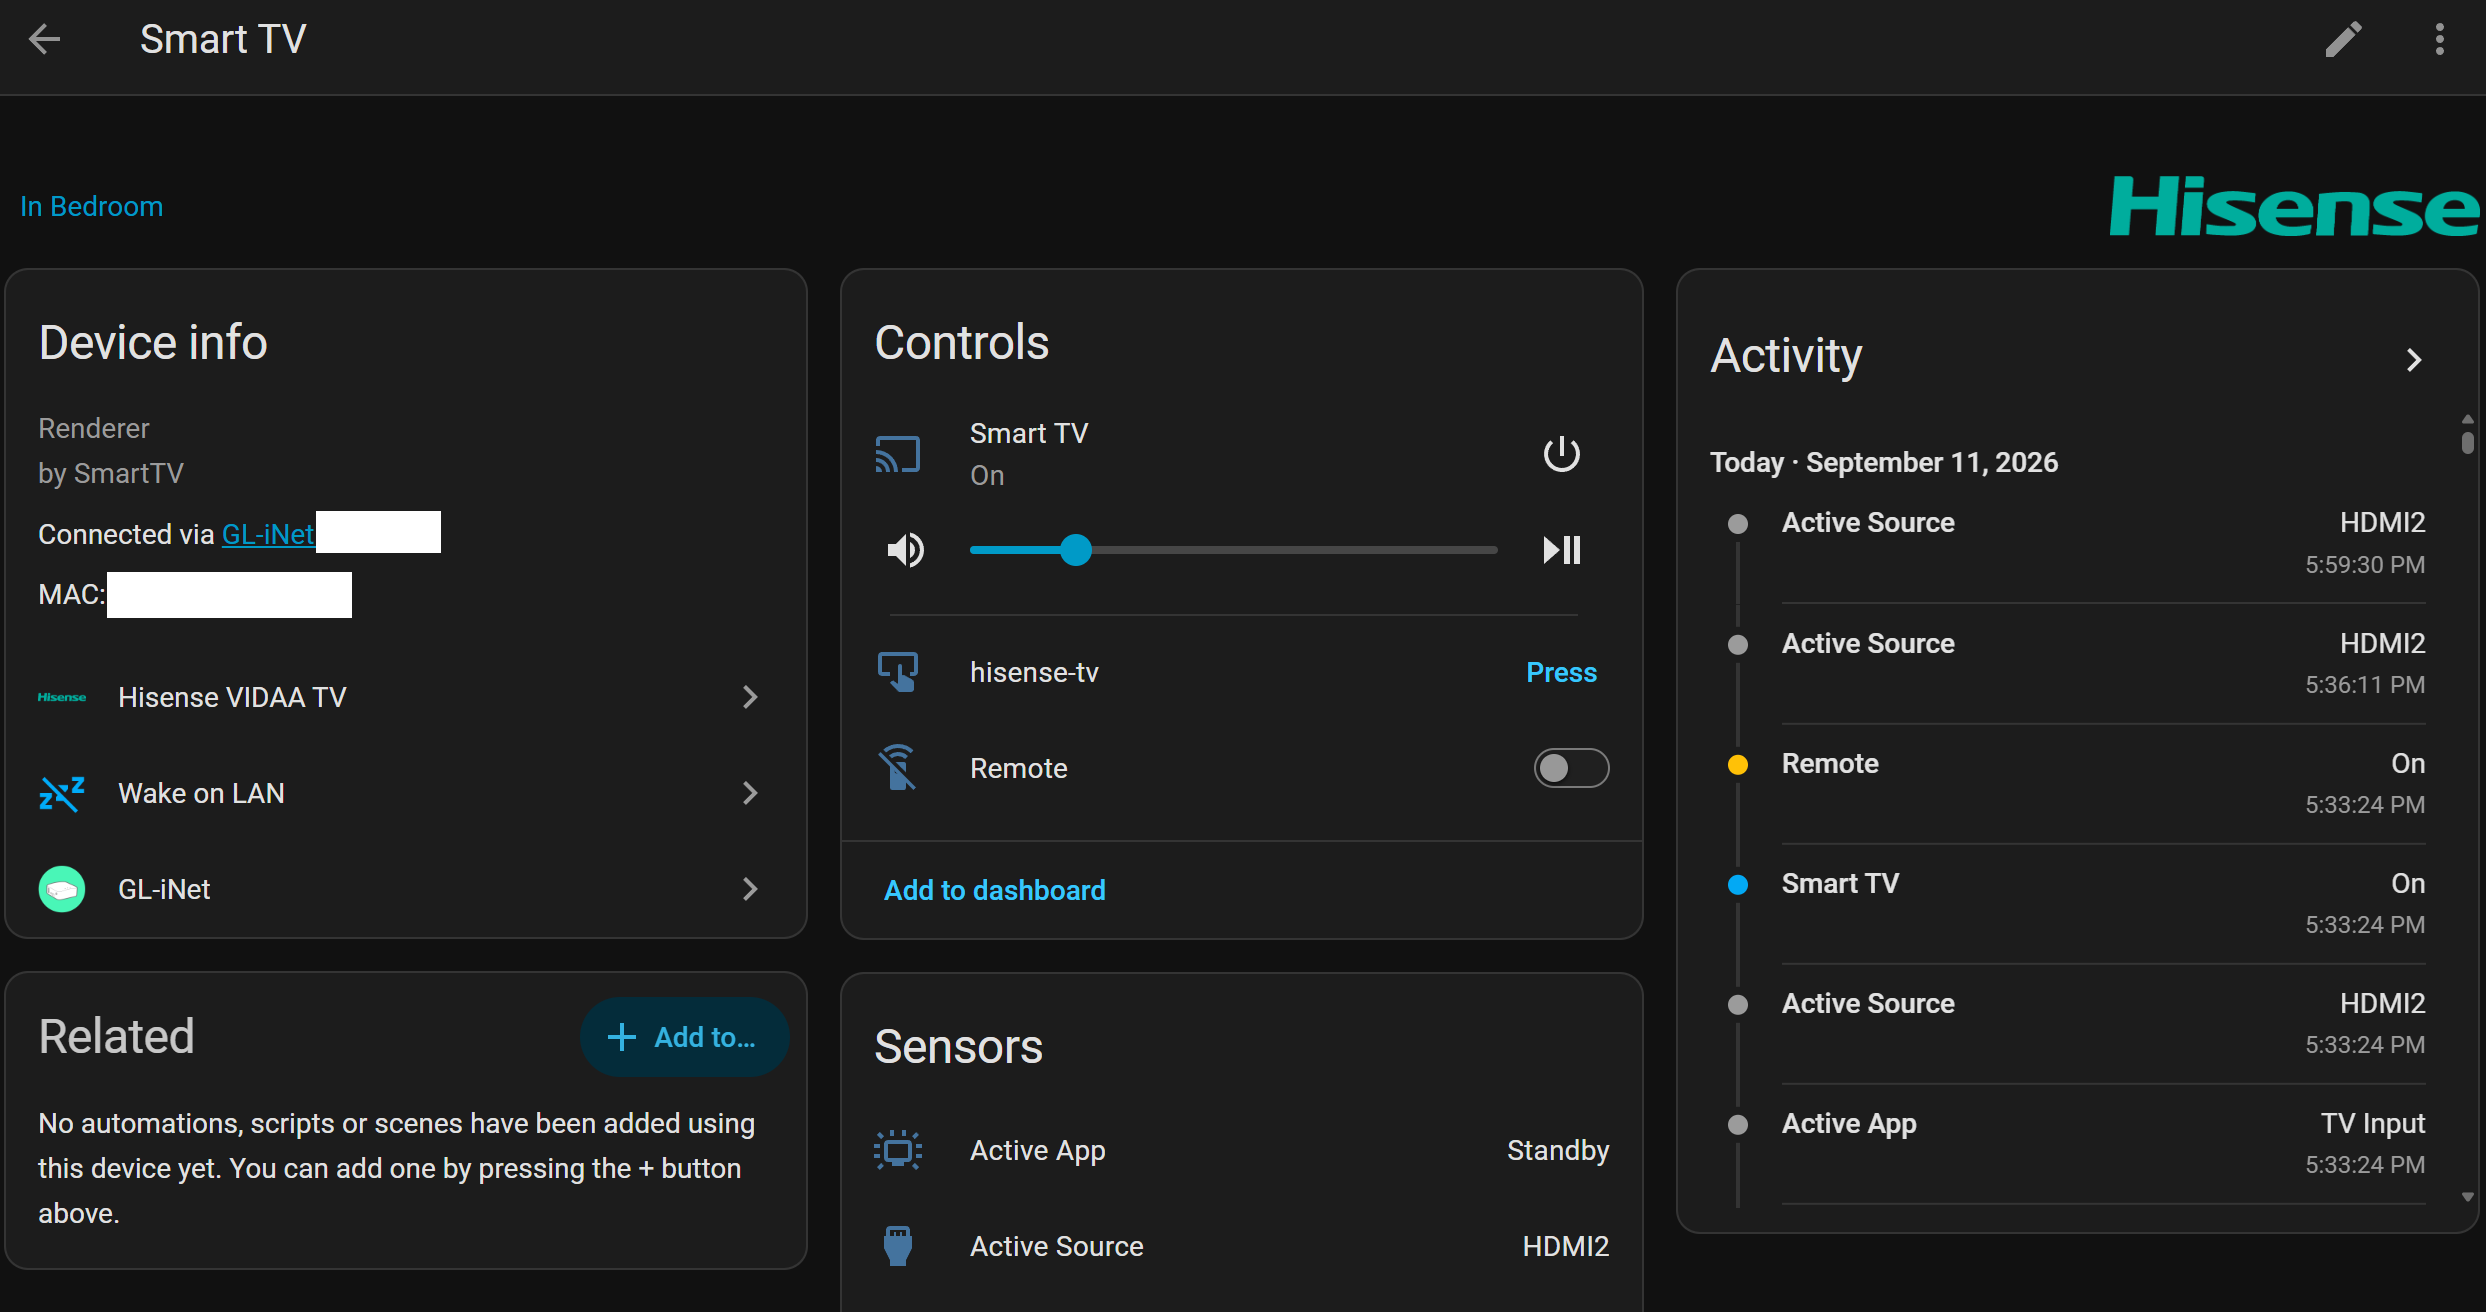
Task: Click the Wake on LAN sleep icon
Action: pyautogui.click(x=61, y=793)
